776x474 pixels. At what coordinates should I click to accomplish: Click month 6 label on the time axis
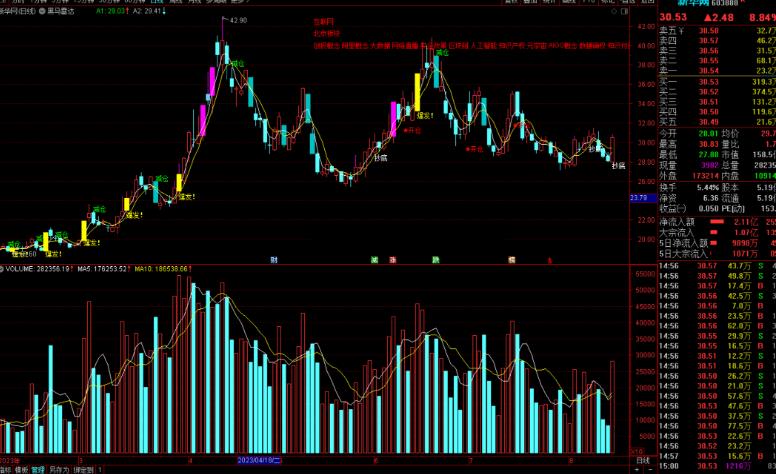tap(375, 461)
